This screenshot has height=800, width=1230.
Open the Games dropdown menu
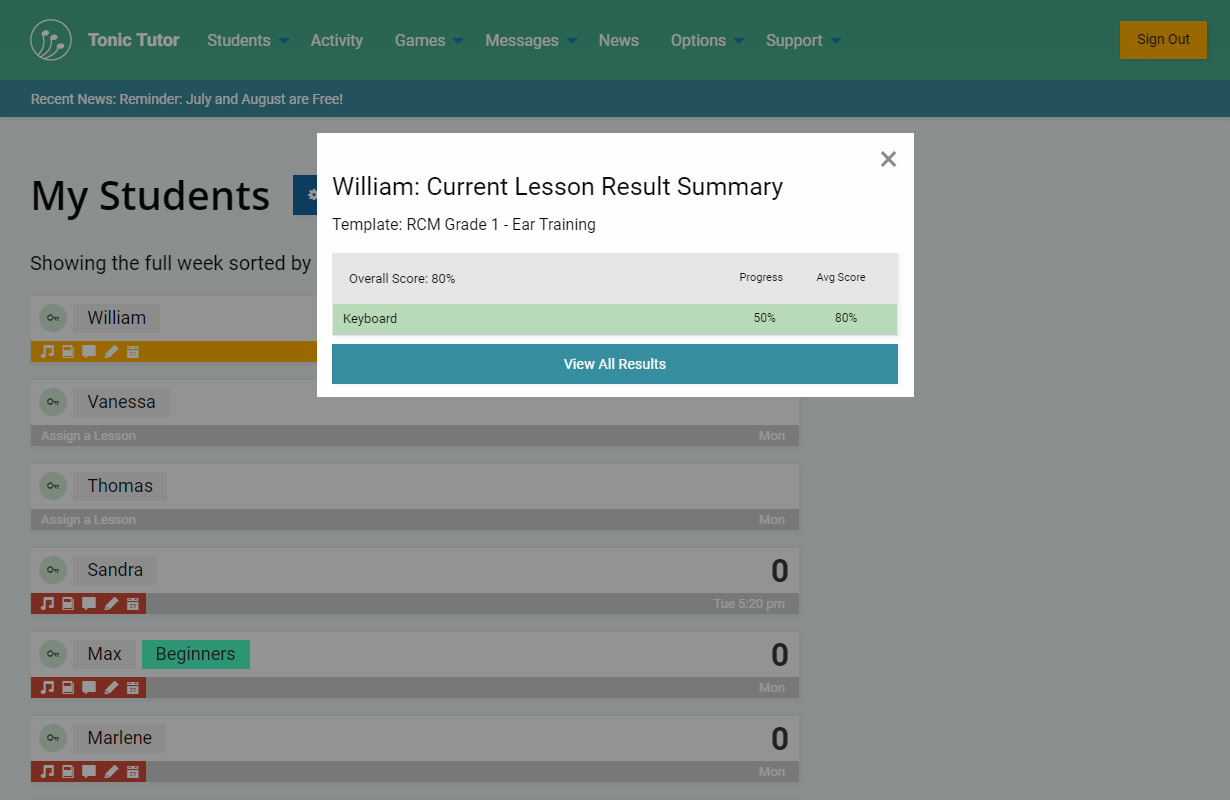[429, 40]
